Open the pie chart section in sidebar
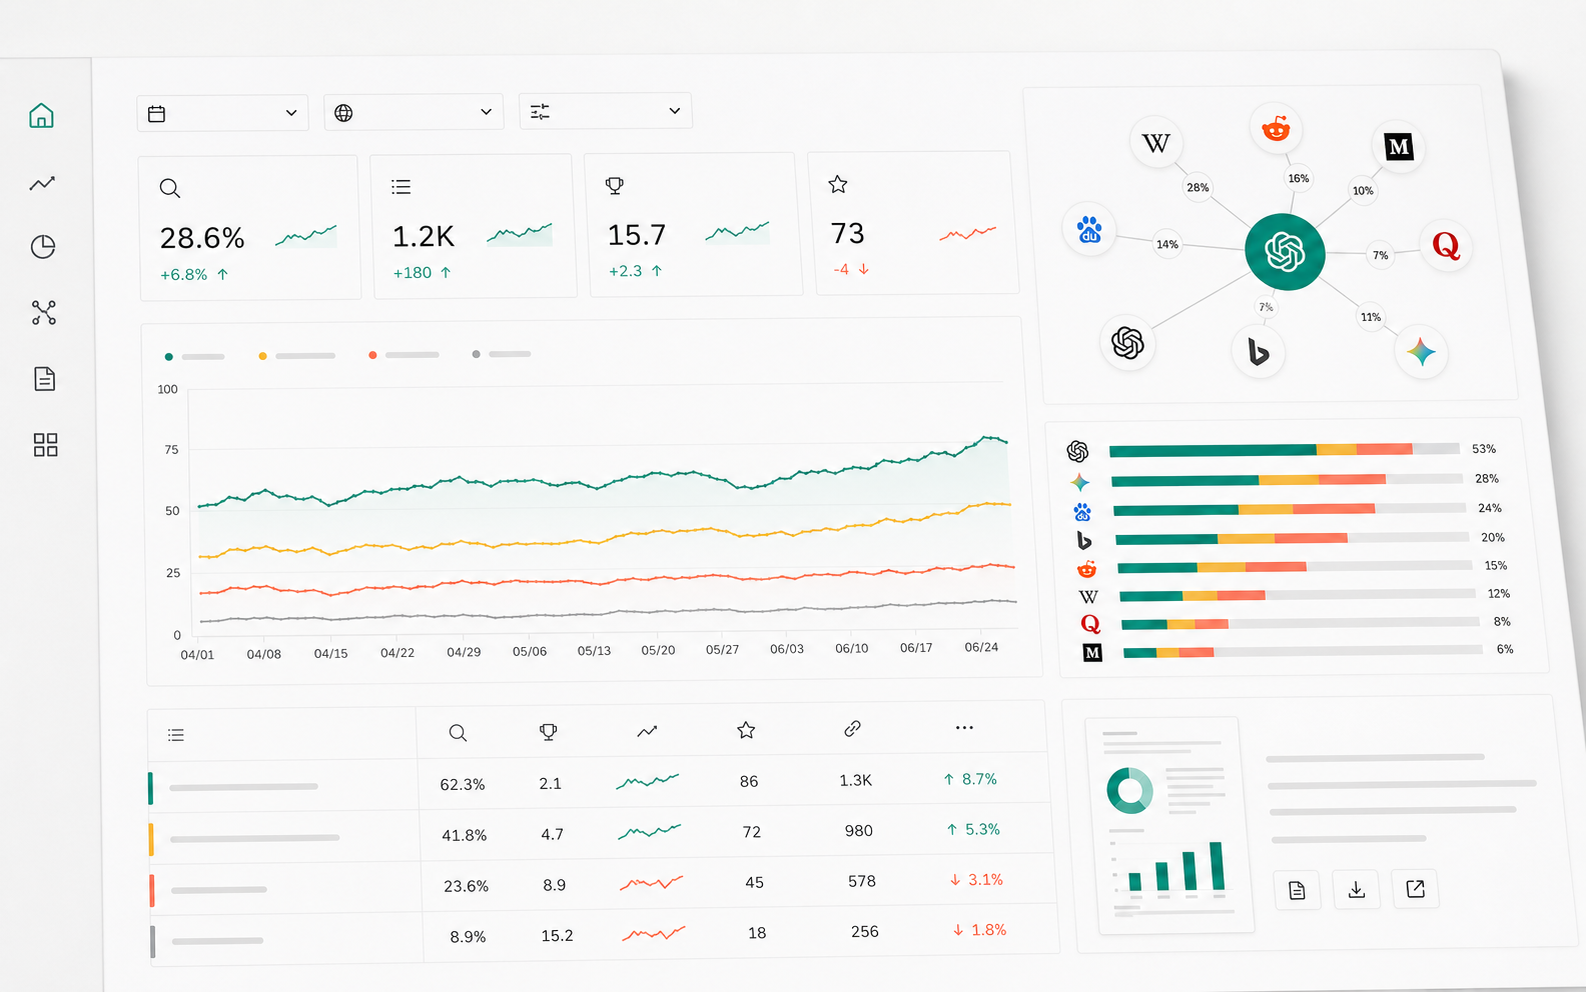Image resolution: width=1586 pixels, height=992 pixels. (43, 247)
